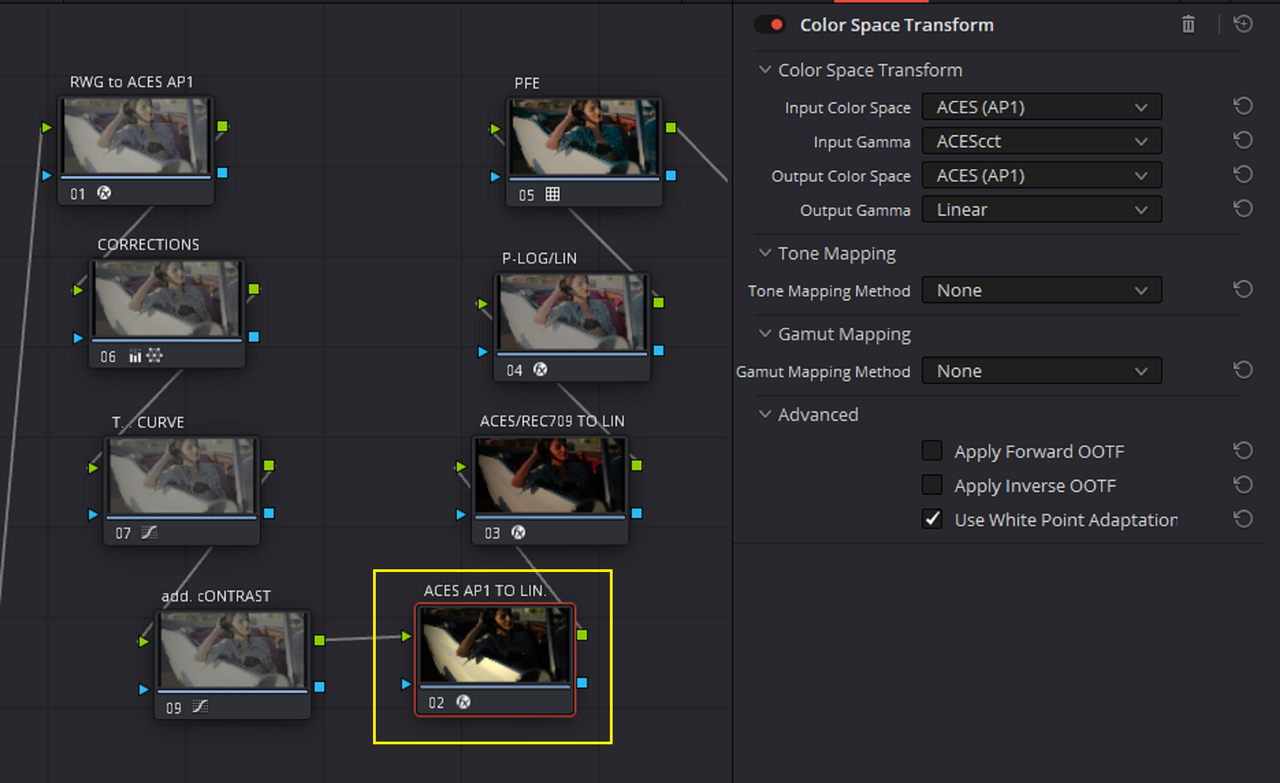Click the ACES/REC709 TO LIN node label
Screen dimensions: 1280x783
coord(552,421)
